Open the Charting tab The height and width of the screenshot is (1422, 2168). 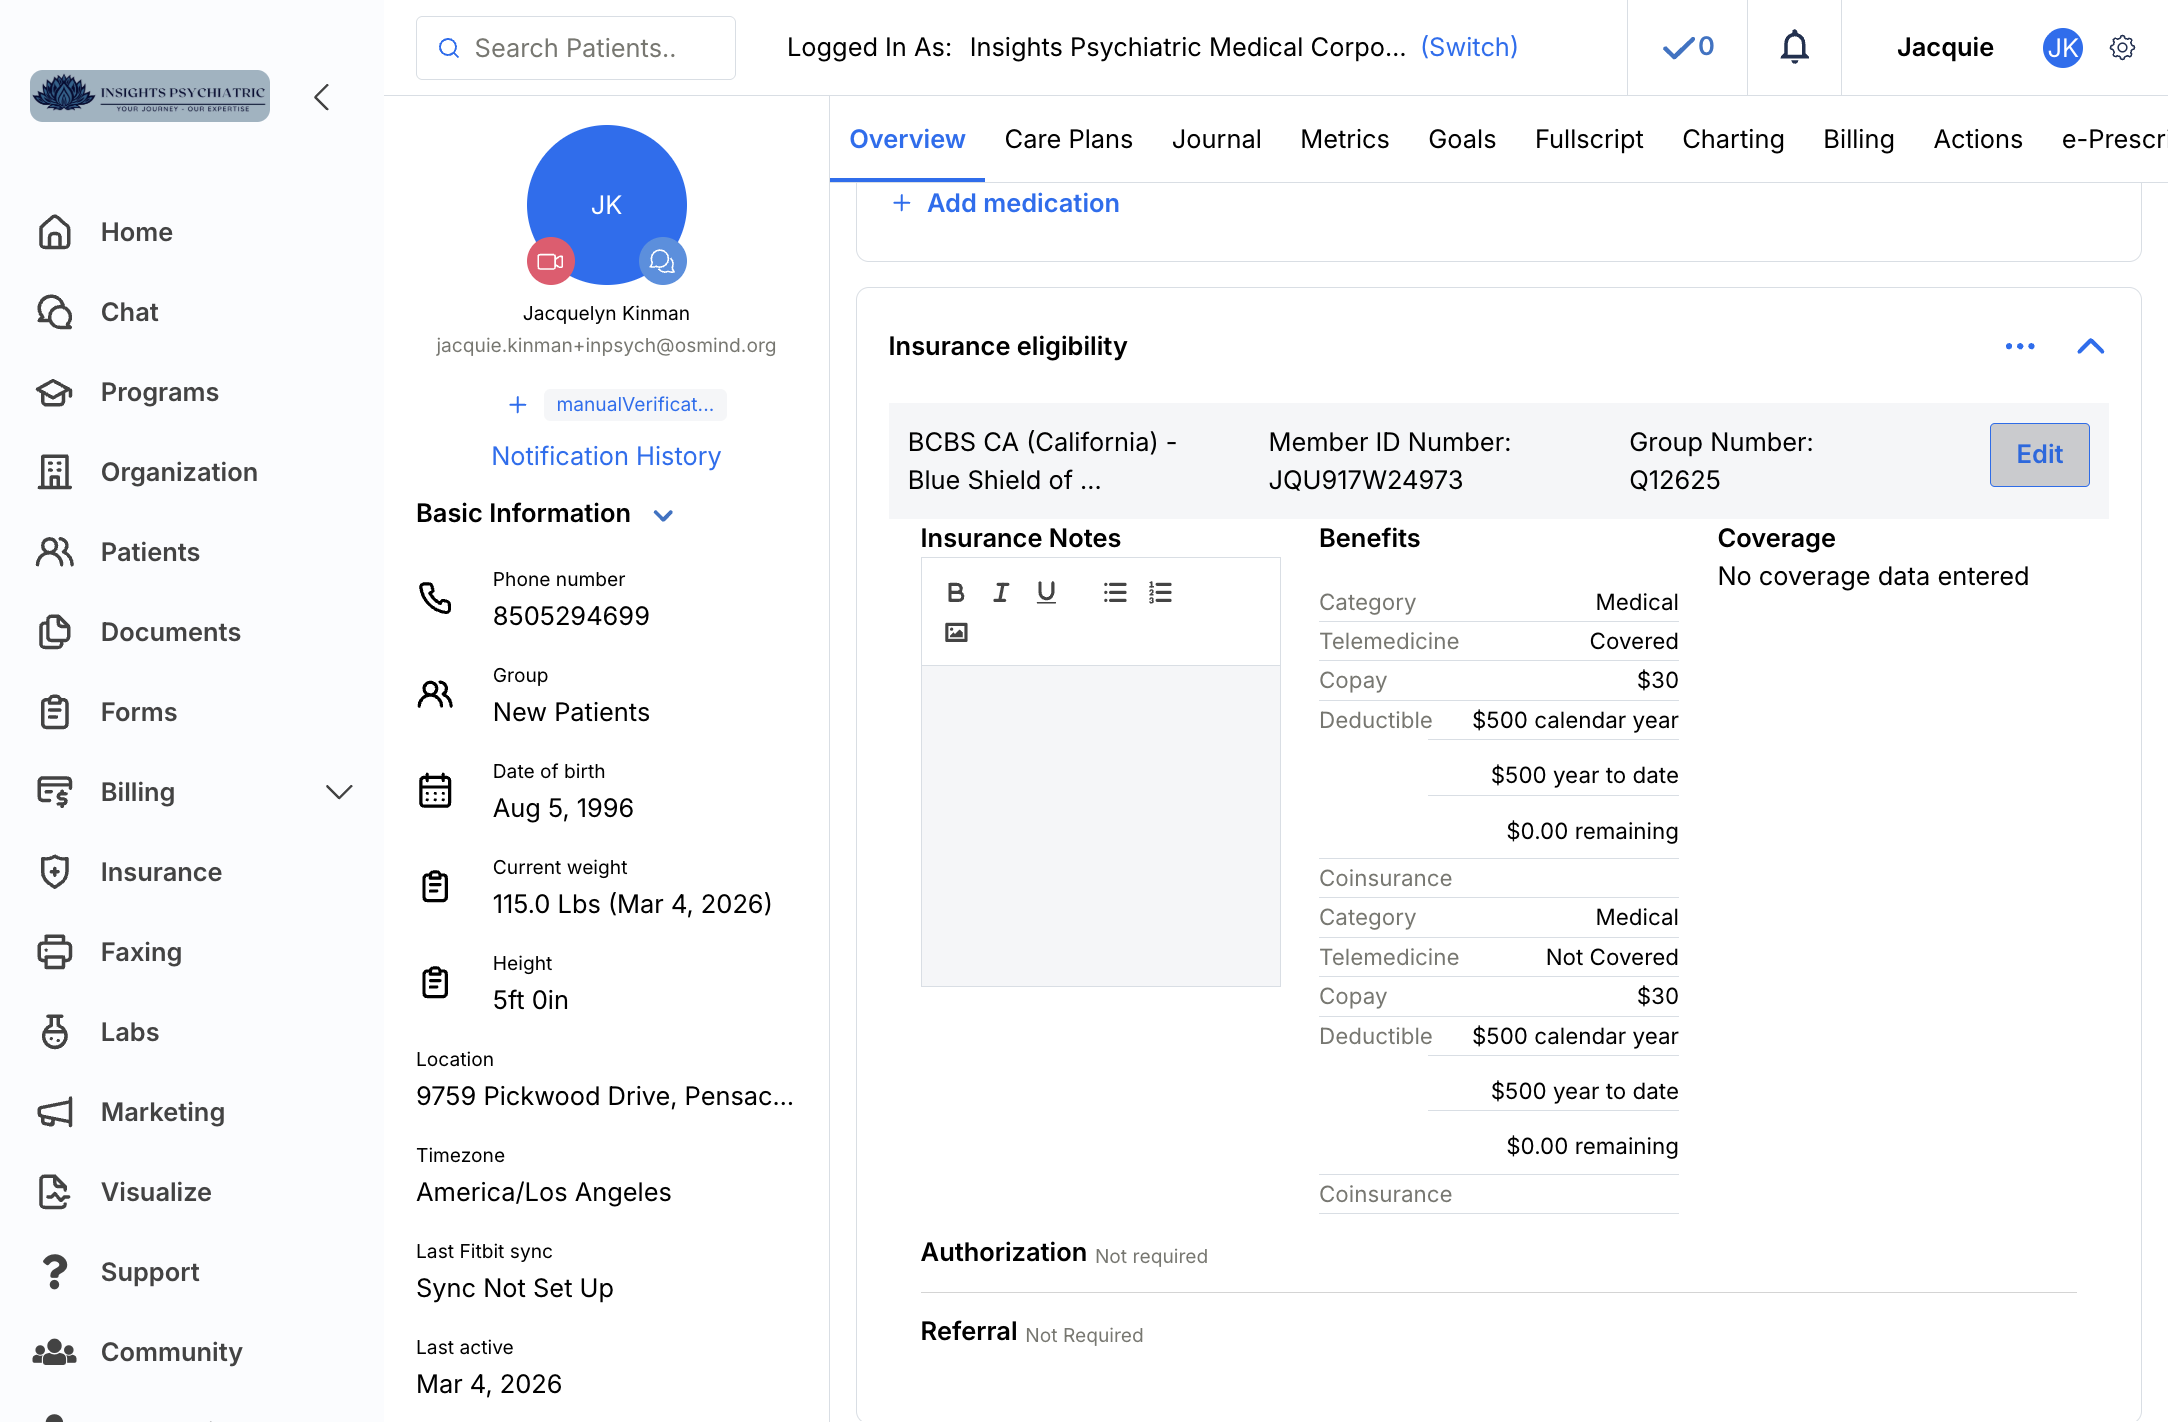coord(1733,139)
